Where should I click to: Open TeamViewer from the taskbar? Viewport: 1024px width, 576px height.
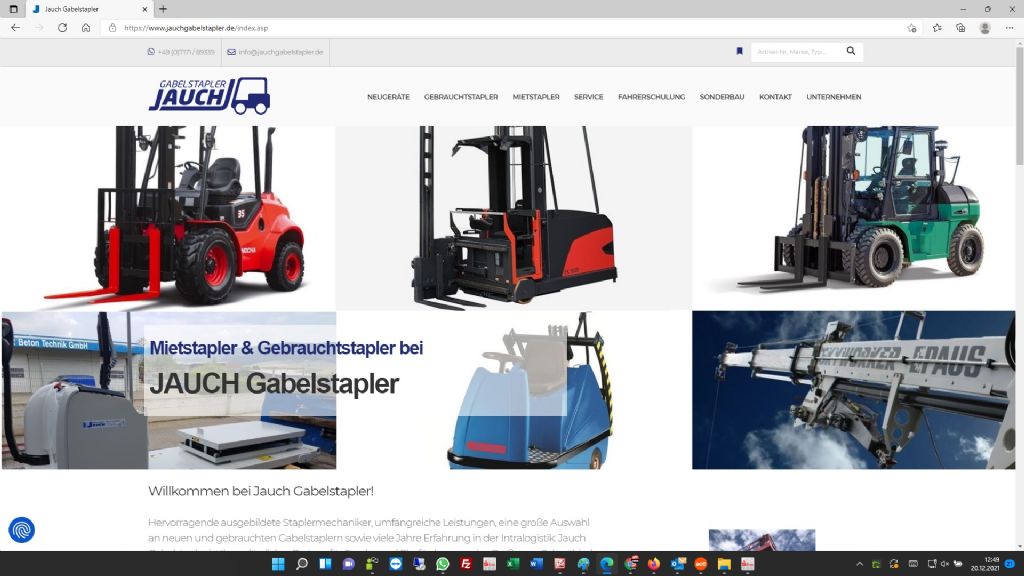click(395, 564)
